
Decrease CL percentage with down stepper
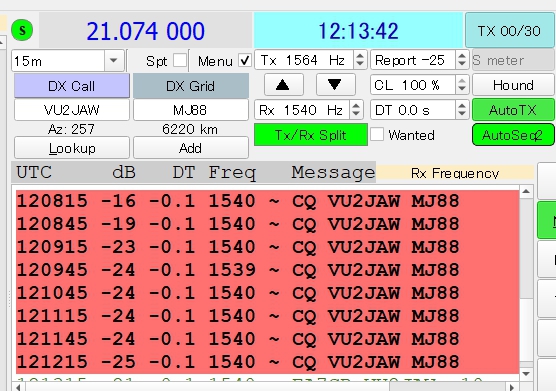[462, 89]
